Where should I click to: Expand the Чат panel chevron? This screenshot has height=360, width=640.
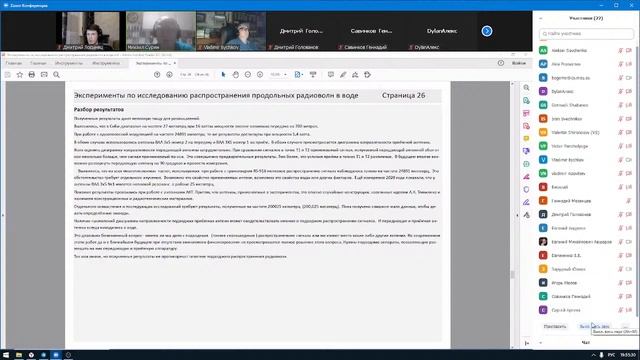[541, 343]
